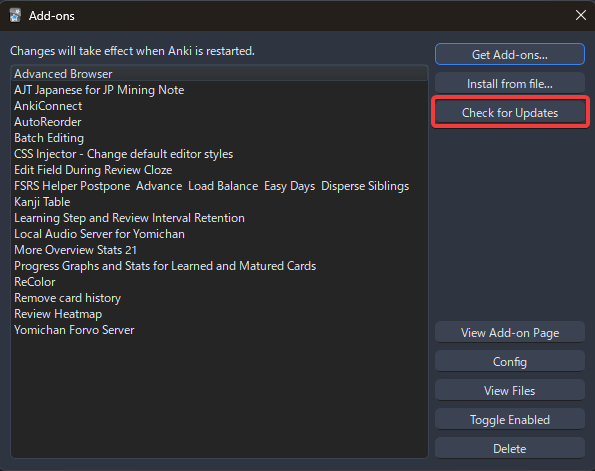The height and width of the screenshot is (471, 595).
Task: Select AnkiConnect in the list
Action: 219,106
